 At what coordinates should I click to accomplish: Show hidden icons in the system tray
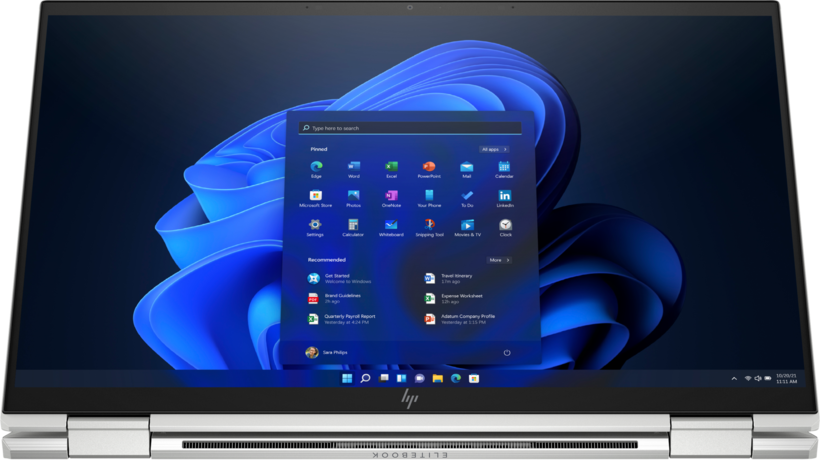click(734, 379)
